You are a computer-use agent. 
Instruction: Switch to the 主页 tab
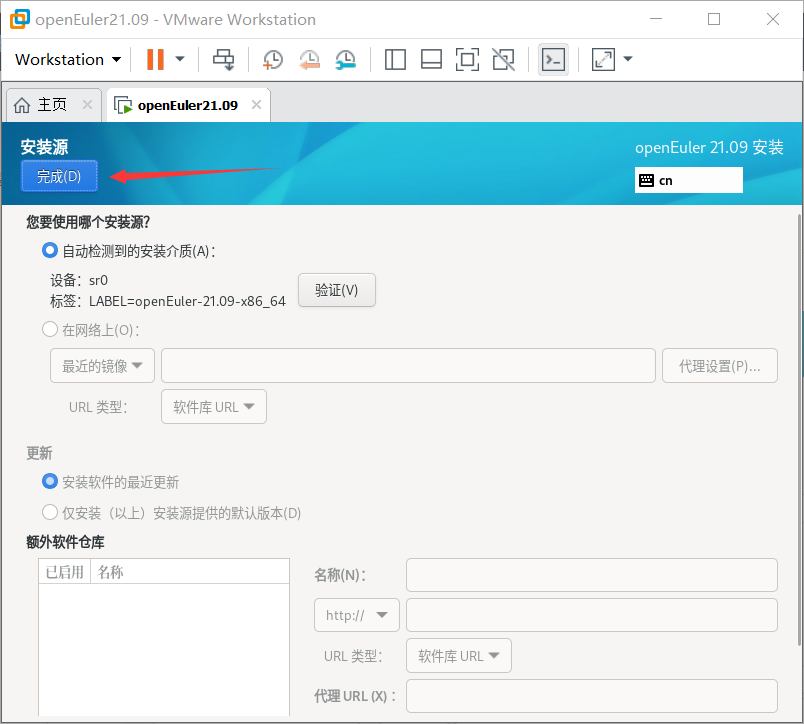[53, 105]
